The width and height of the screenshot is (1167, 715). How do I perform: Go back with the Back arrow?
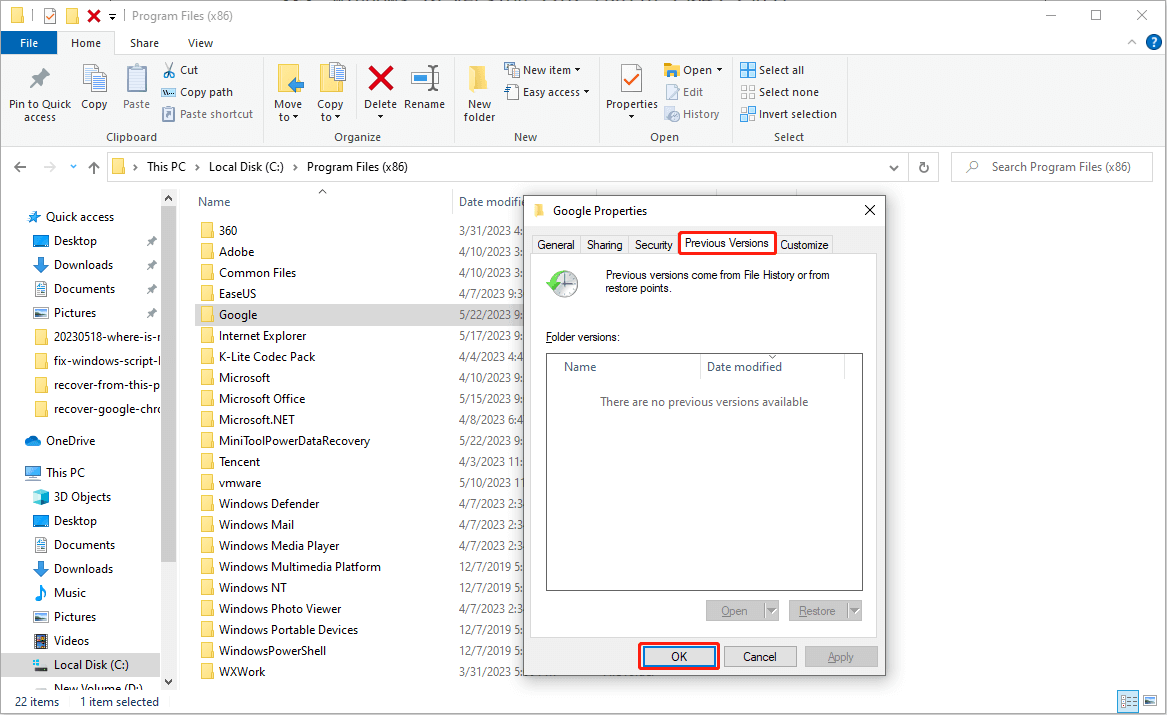pyautogui.click(x=20, y=167)
